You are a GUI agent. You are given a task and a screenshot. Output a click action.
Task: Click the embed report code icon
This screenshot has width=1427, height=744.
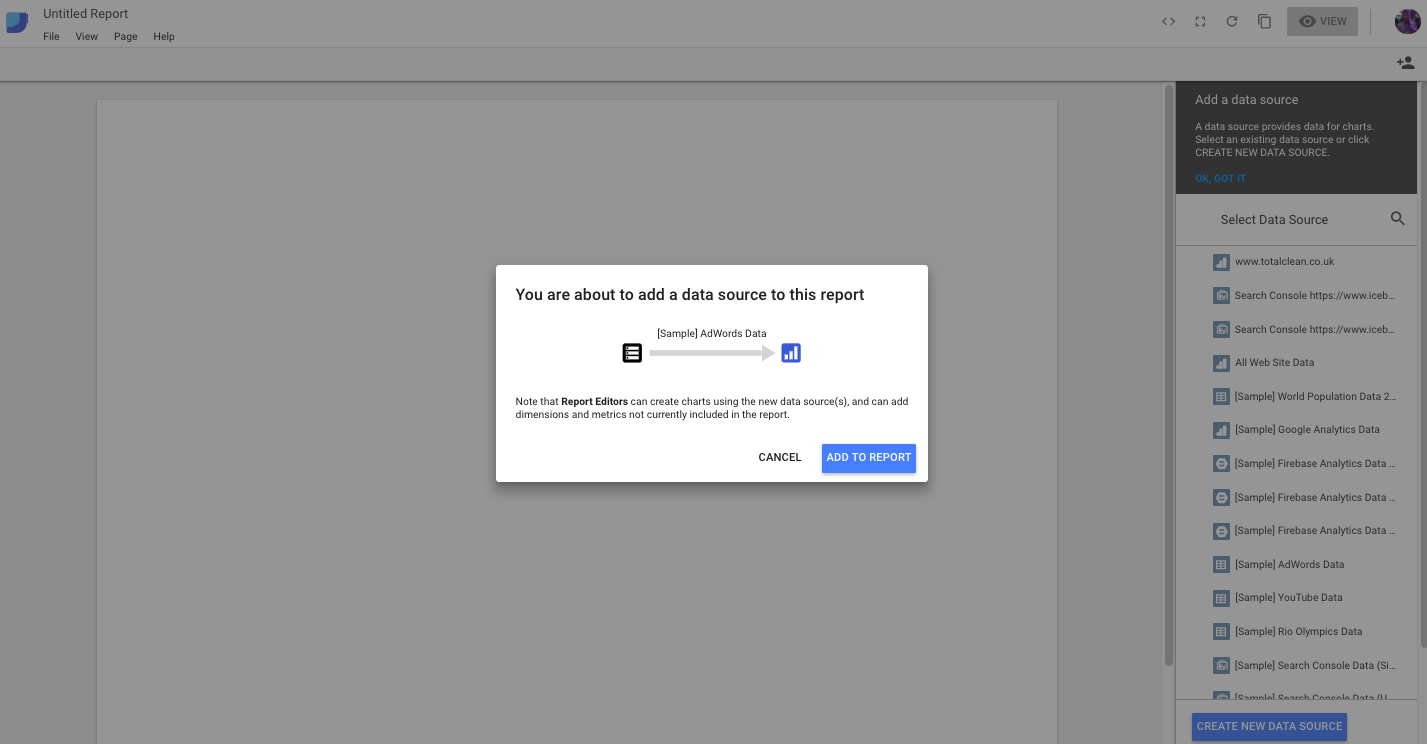pos(1168,21)
